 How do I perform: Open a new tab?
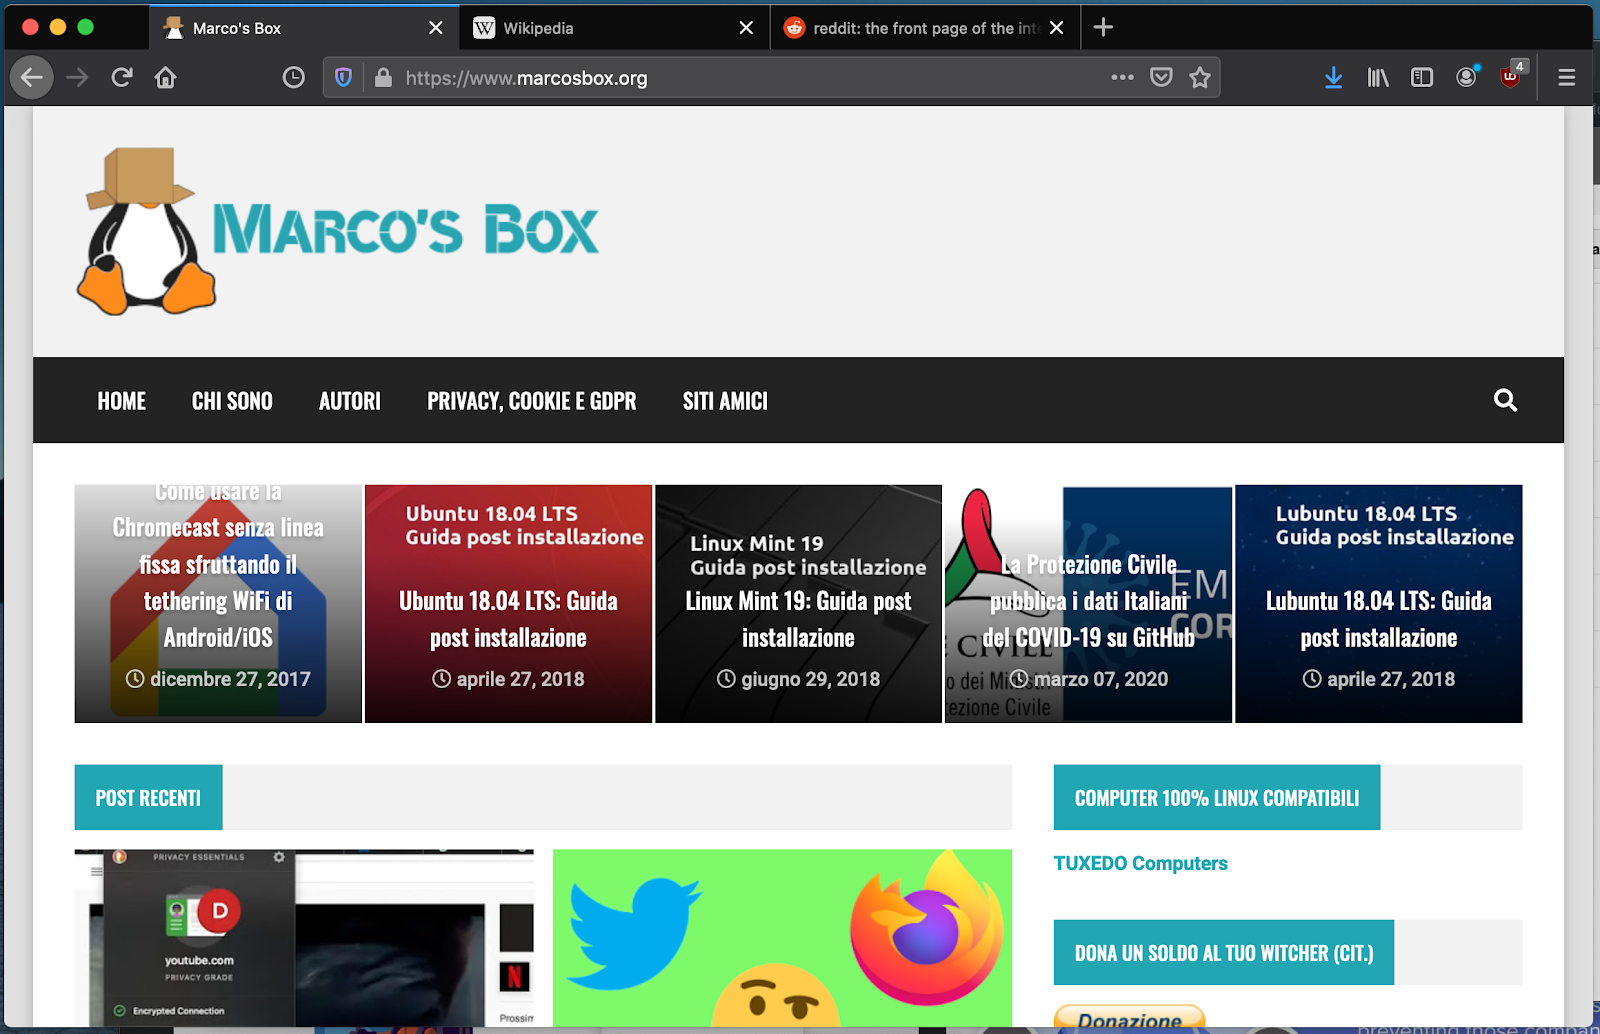coord(1103,27)
